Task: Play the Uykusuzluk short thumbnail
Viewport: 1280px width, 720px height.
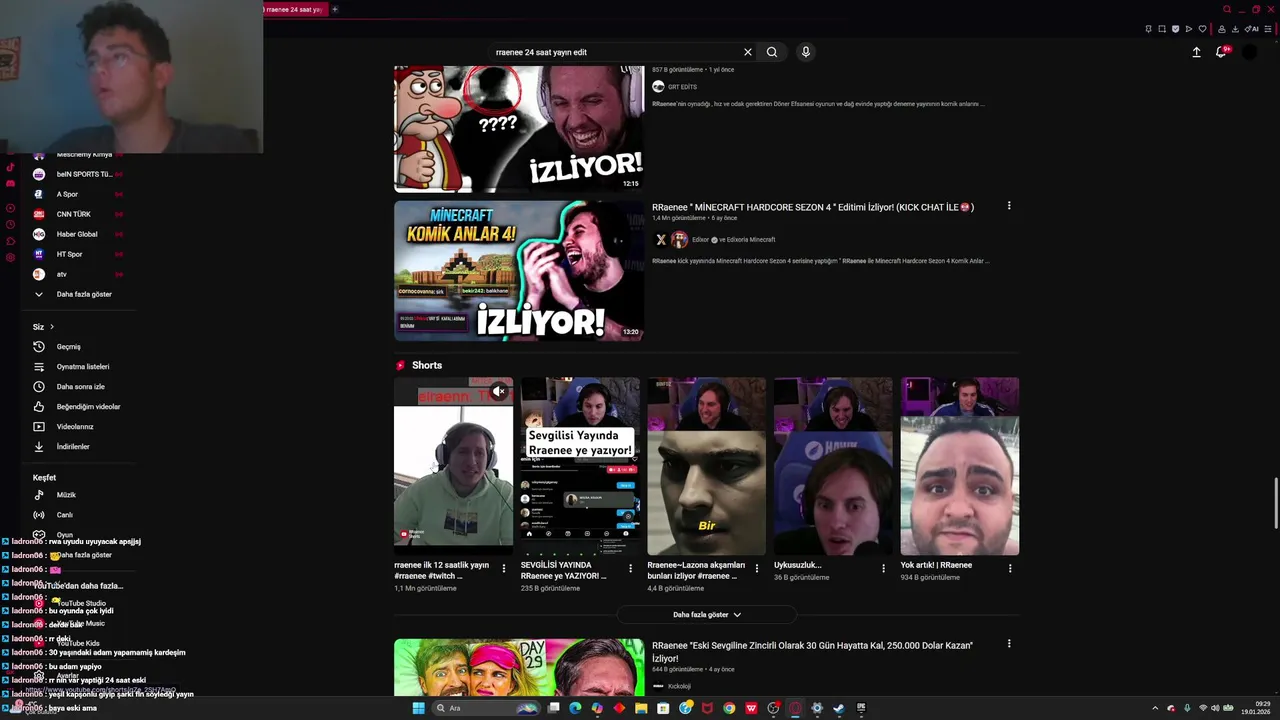Action: 833,466
